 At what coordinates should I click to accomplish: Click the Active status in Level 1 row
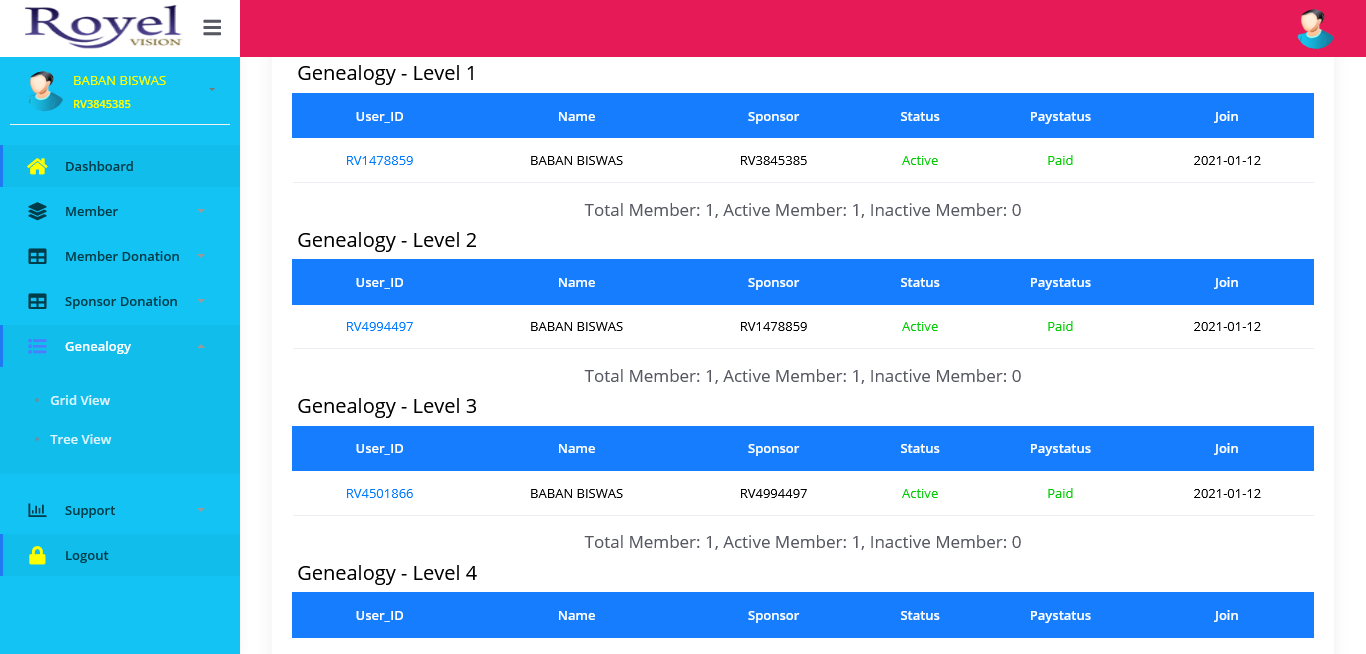coord(920,160)
